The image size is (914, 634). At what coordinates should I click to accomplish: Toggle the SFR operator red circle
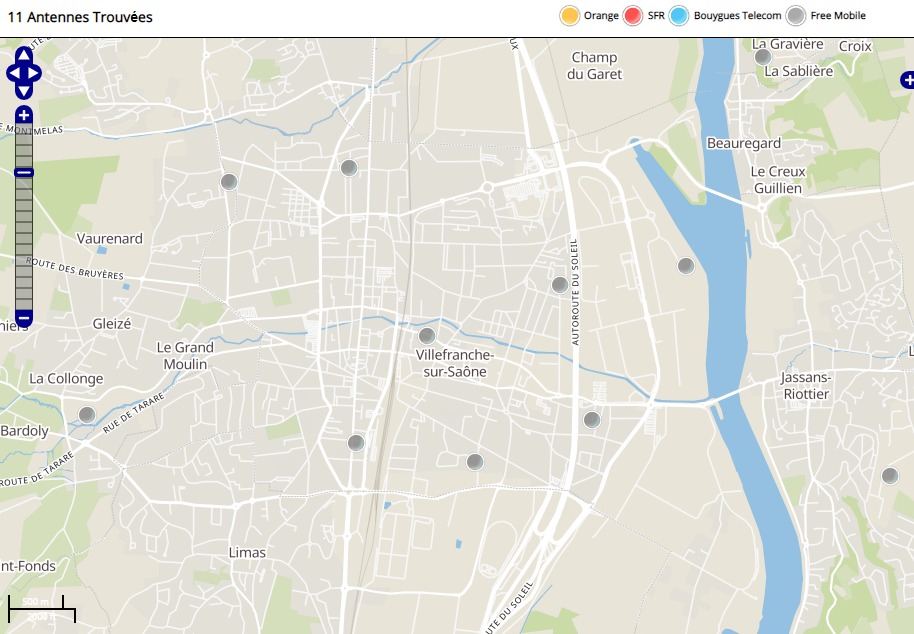coord(632,16)
